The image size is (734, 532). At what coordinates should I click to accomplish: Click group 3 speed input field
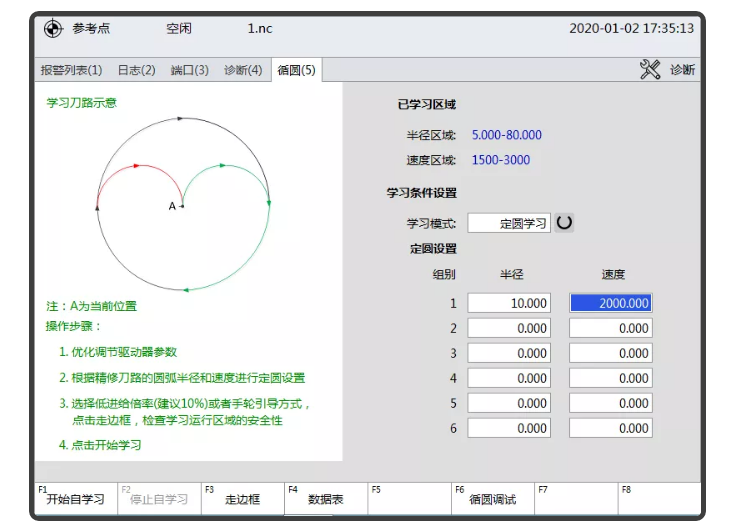[x=610, y=353]
